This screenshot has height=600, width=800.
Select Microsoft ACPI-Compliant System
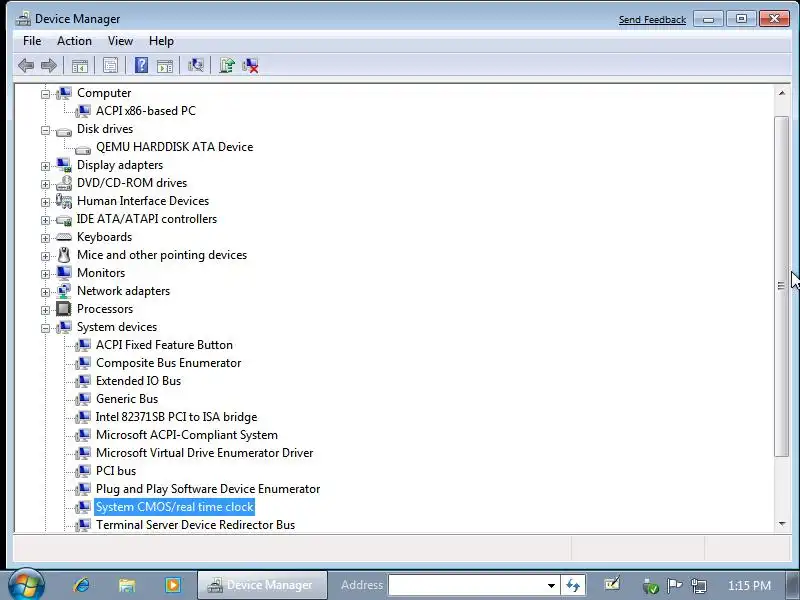coord(187,435)
